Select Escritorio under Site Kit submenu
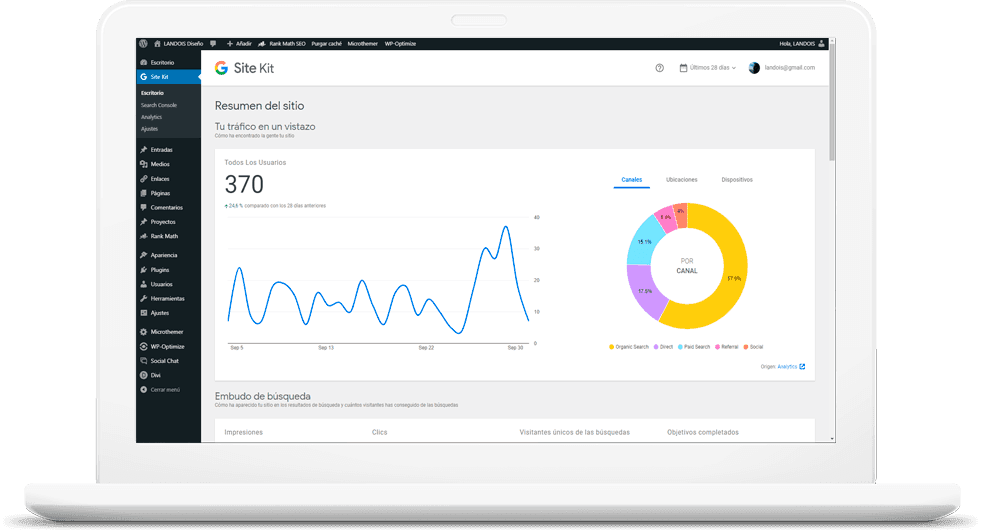The image size is (981, 532). pos(152,93)
